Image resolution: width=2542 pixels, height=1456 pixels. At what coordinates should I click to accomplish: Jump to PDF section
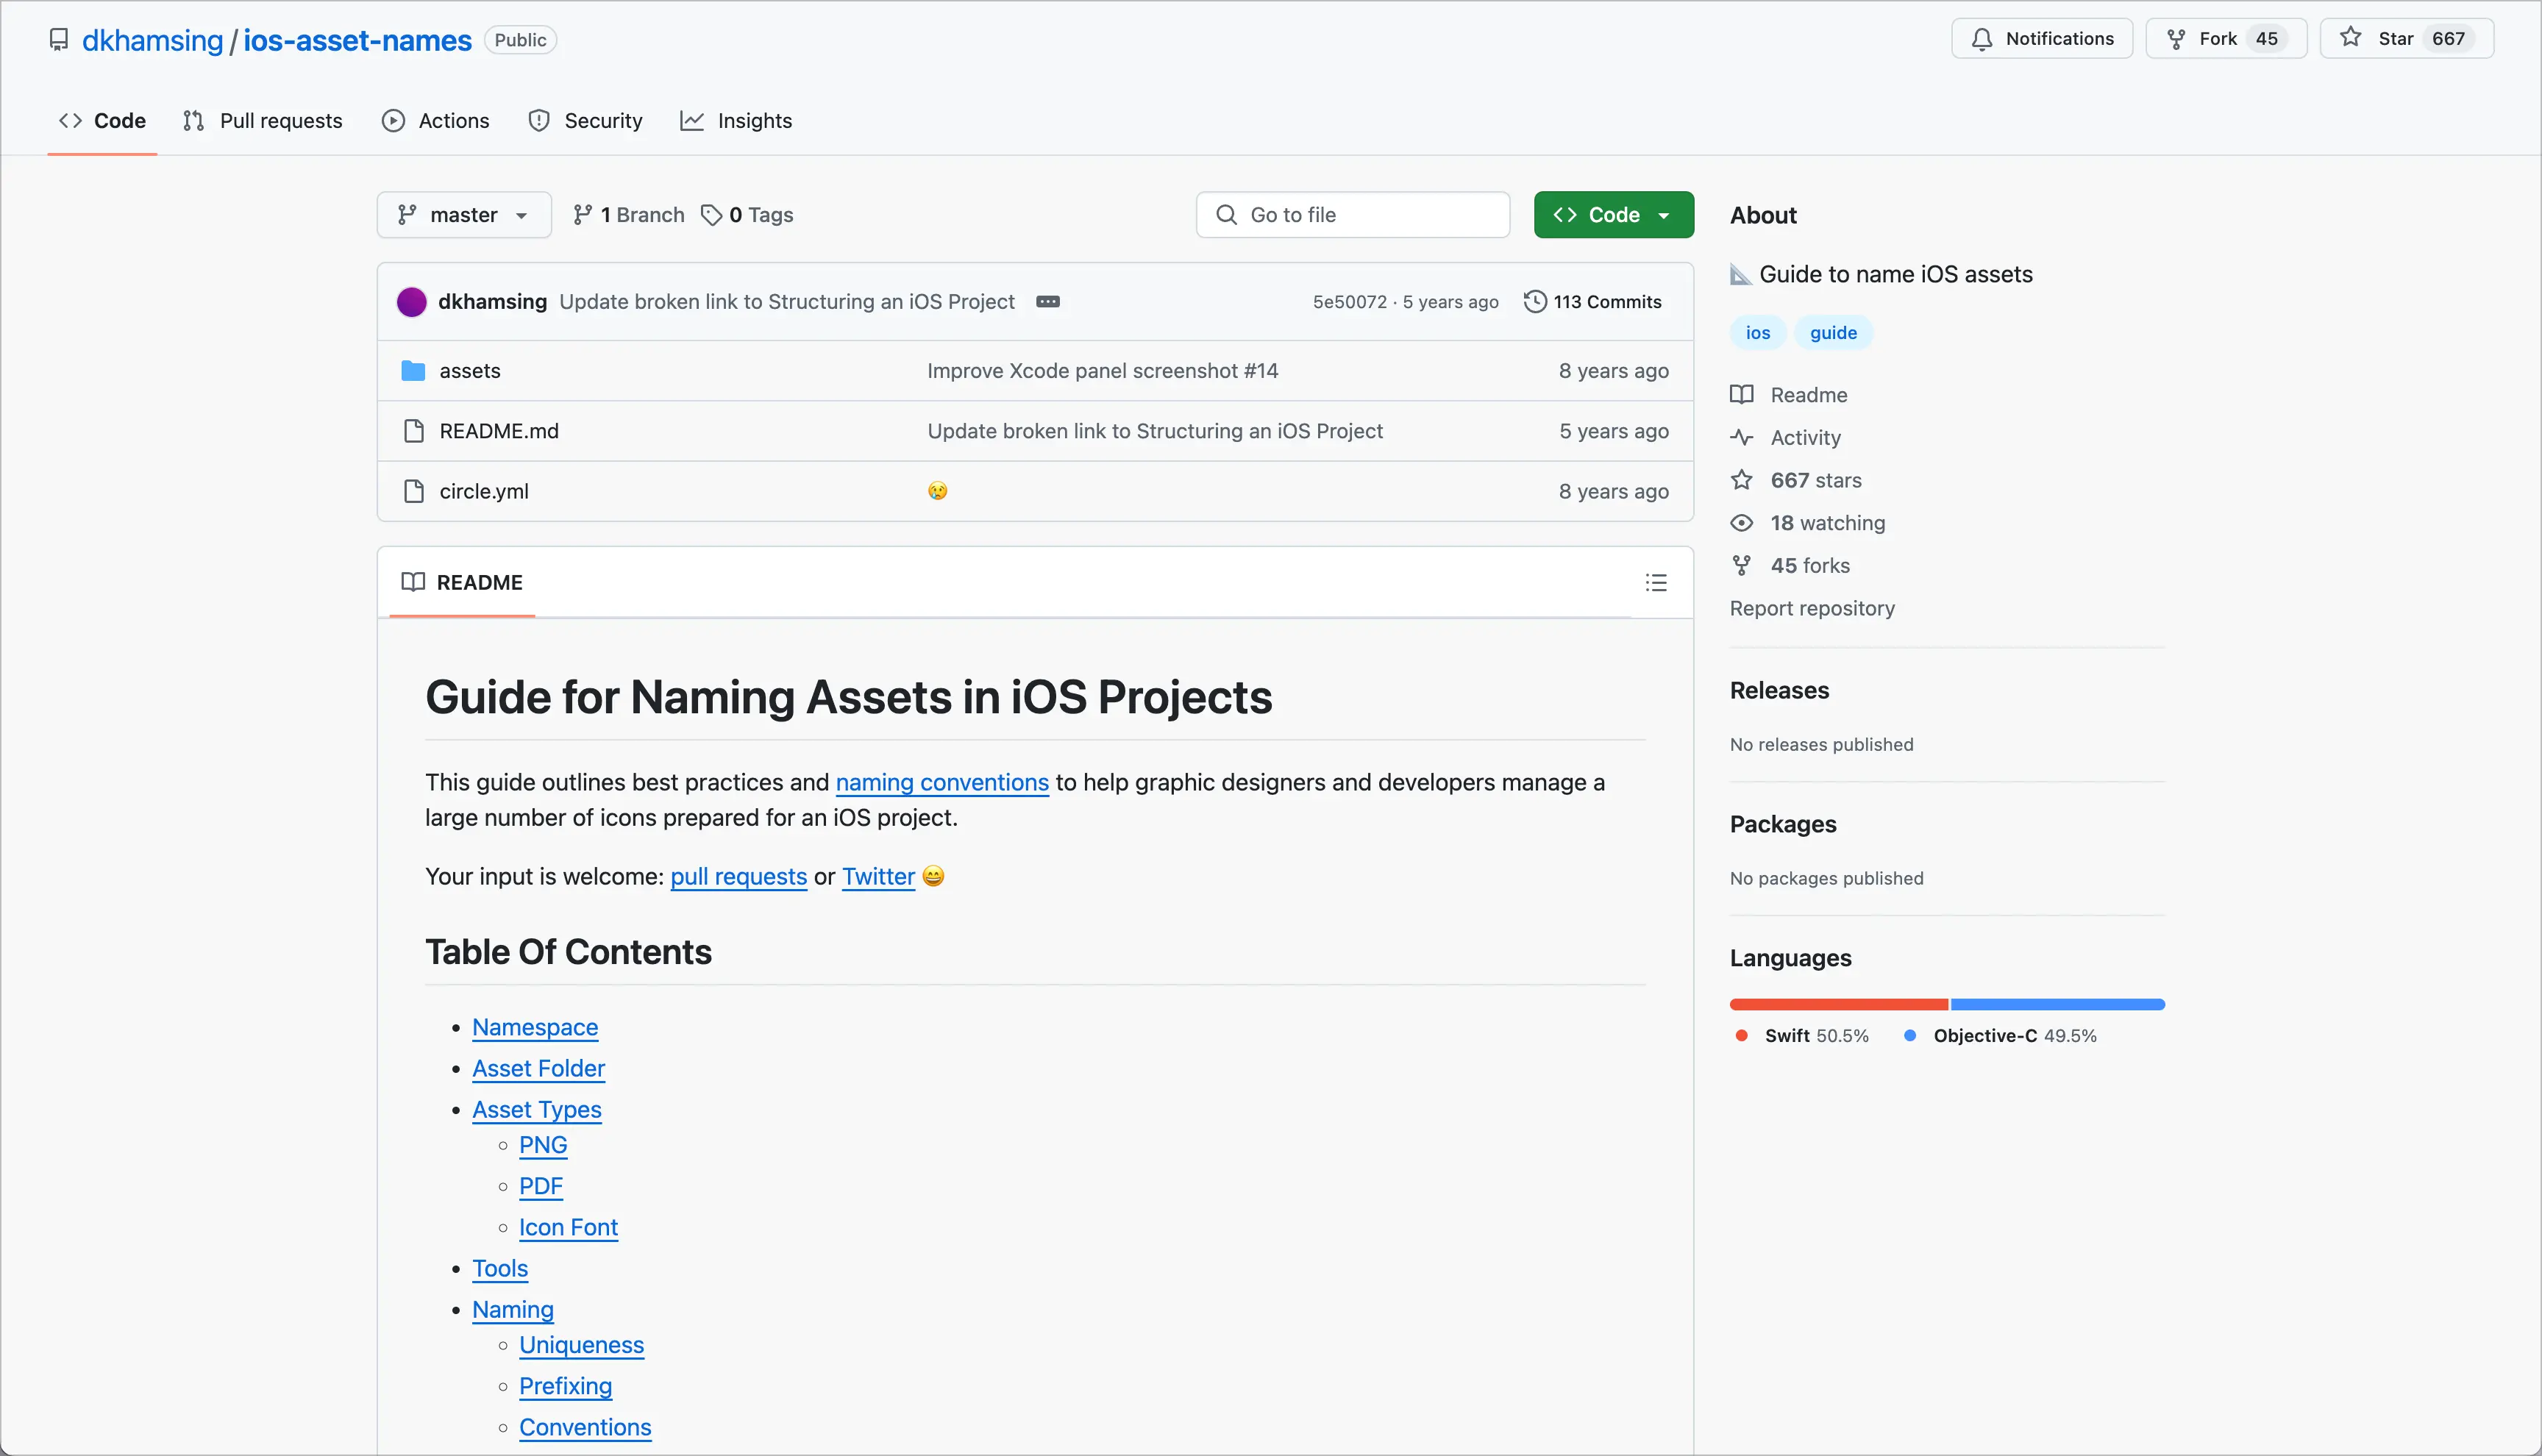click(x=541, y=1186)
